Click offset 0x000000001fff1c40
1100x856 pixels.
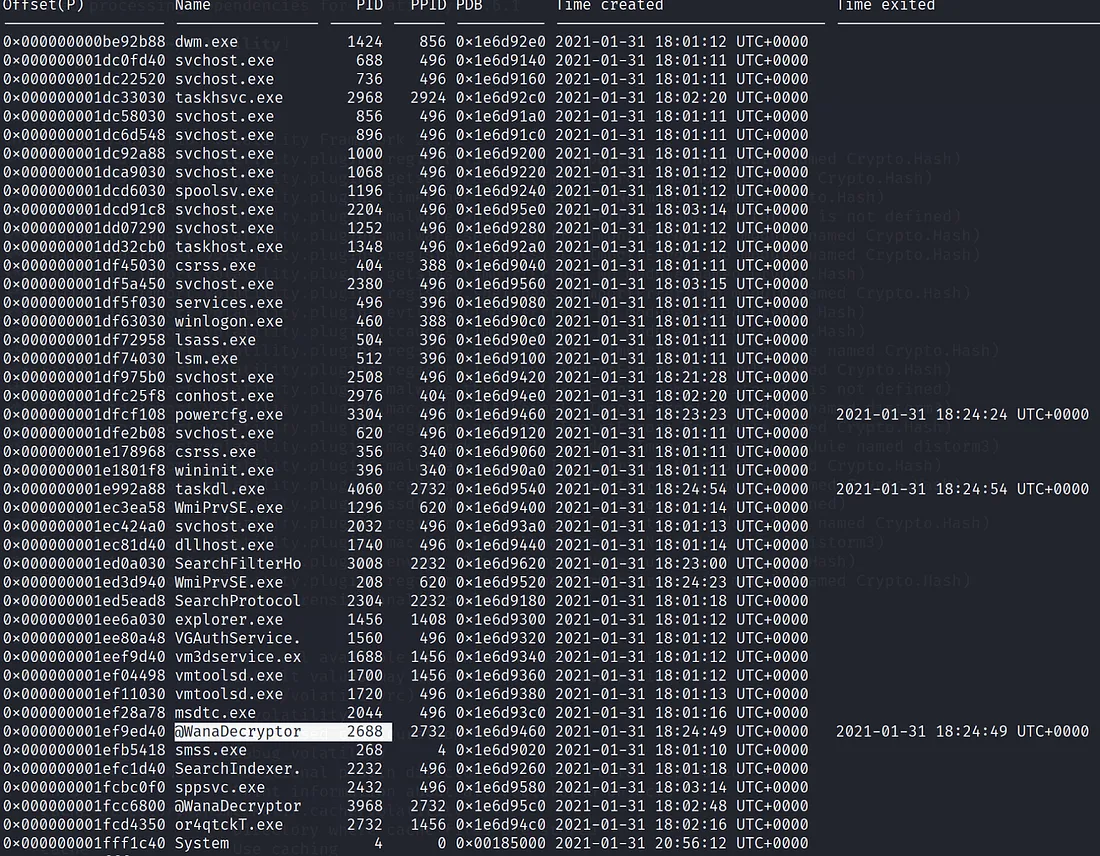click(x=84, y=843)
